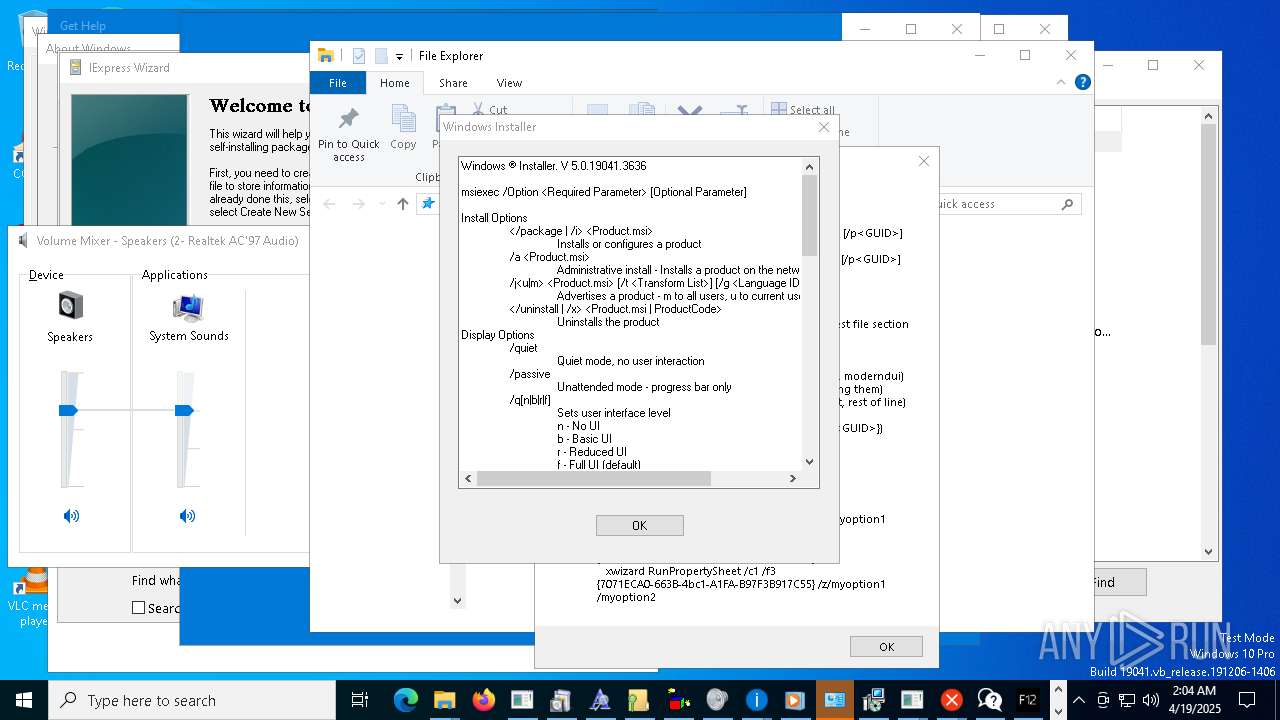Click the system tray volume icon
This screenshot has height=720, width=1280.
[x=1150, y=700]
